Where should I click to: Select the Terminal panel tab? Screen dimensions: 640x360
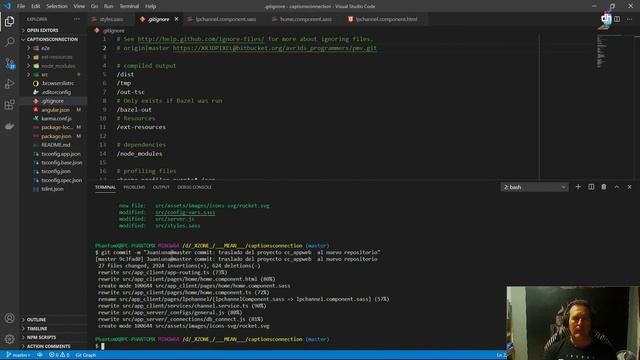[x=105, y=187]
